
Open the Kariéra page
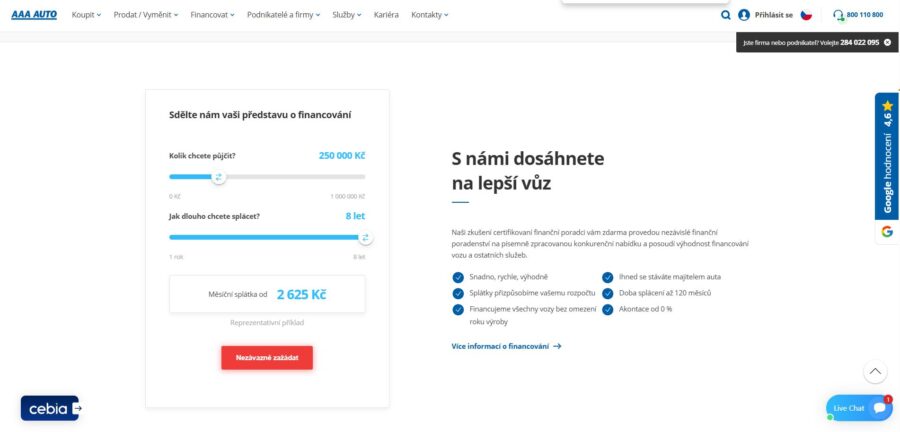[x=386, y=15]
